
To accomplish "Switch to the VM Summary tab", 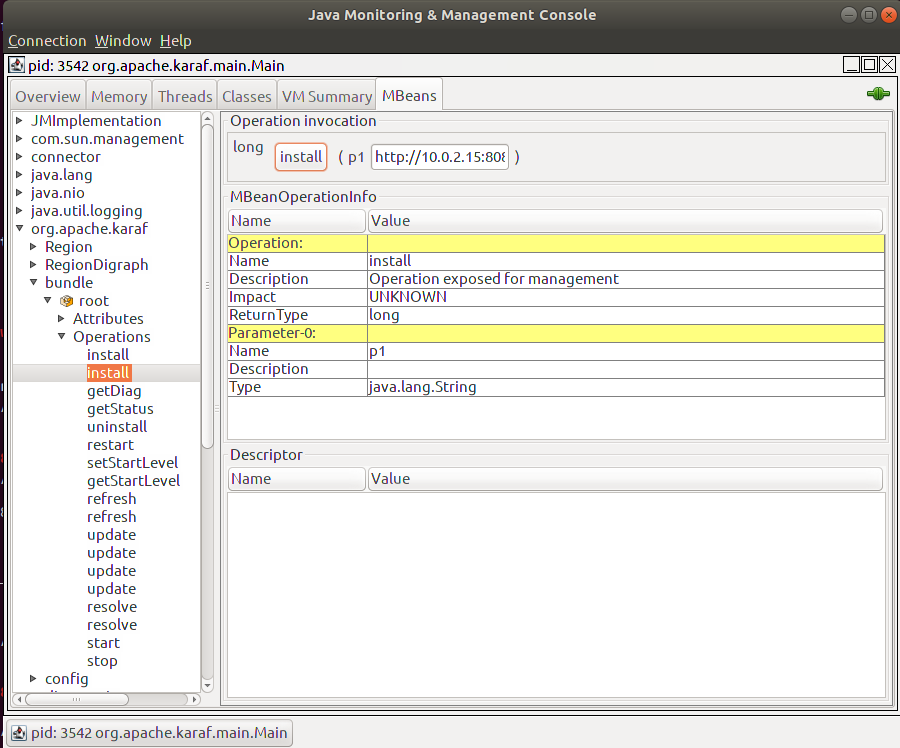I will pos(327,96).
